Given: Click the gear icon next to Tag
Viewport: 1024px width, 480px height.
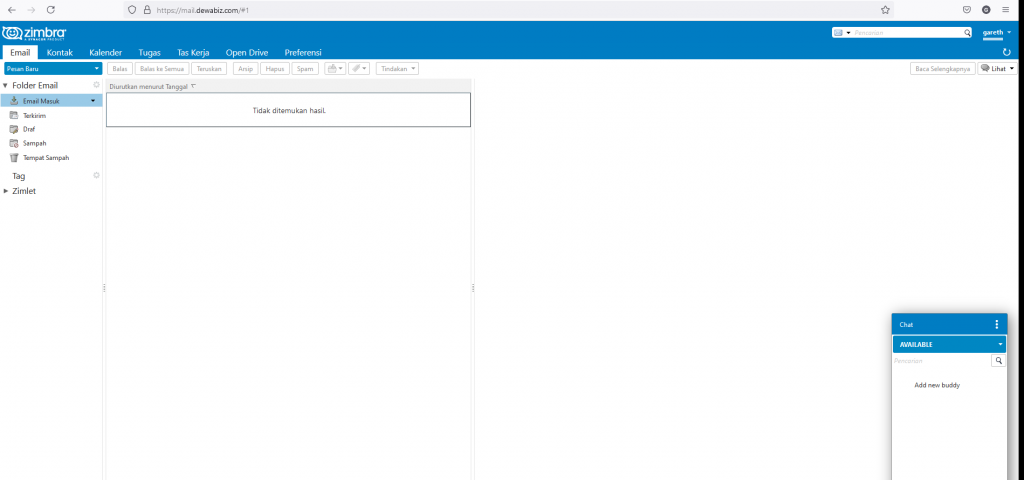Looking at the screenshot, I should point(97,175).
